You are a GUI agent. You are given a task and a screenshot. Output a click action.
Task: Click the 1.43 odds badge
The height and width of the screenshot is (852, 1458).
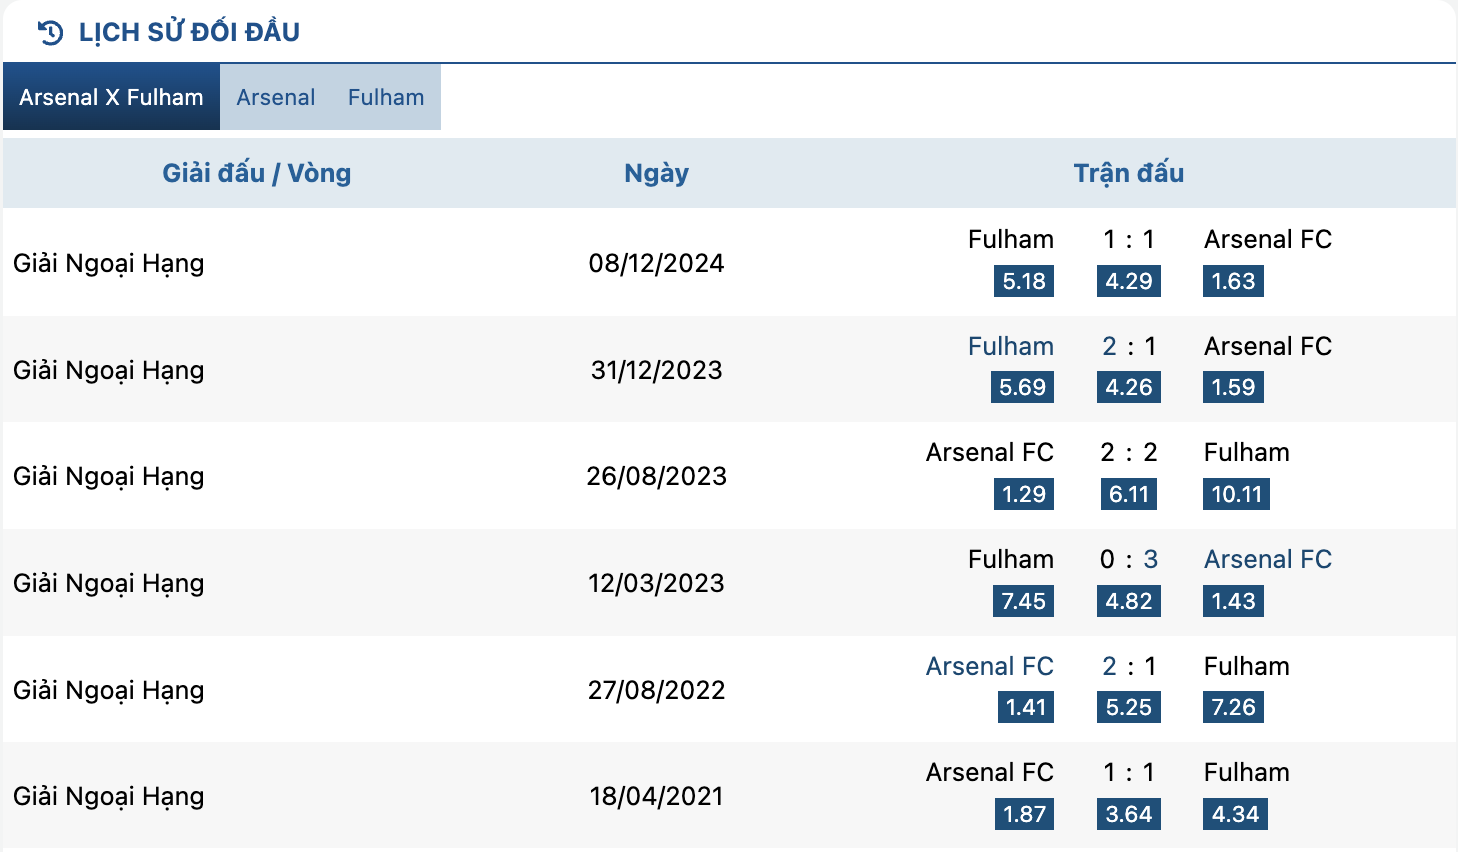(x=1233, y=601)
